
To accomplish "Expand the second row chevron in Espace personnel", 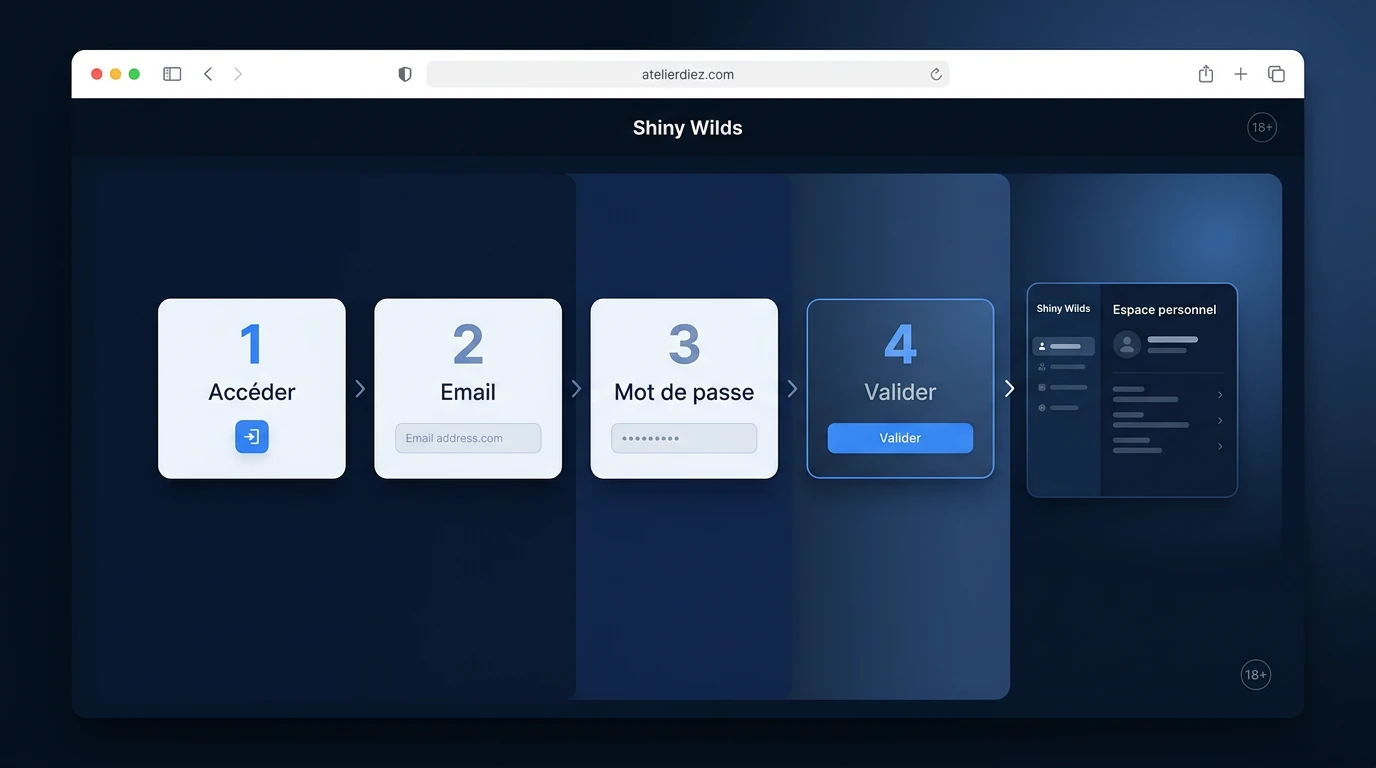I will tap(1220, 421).
